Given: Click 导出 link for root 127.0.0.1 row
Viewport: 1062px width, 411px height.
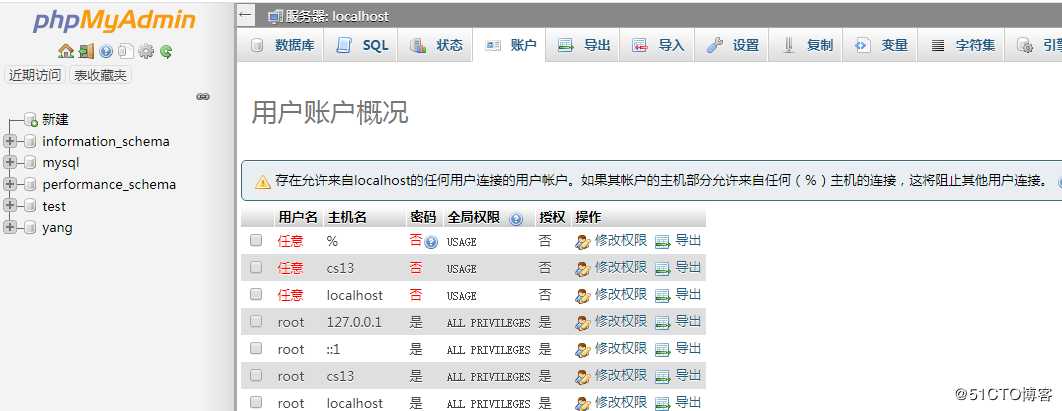Looking at the screenshot, I should pos(688,322).
